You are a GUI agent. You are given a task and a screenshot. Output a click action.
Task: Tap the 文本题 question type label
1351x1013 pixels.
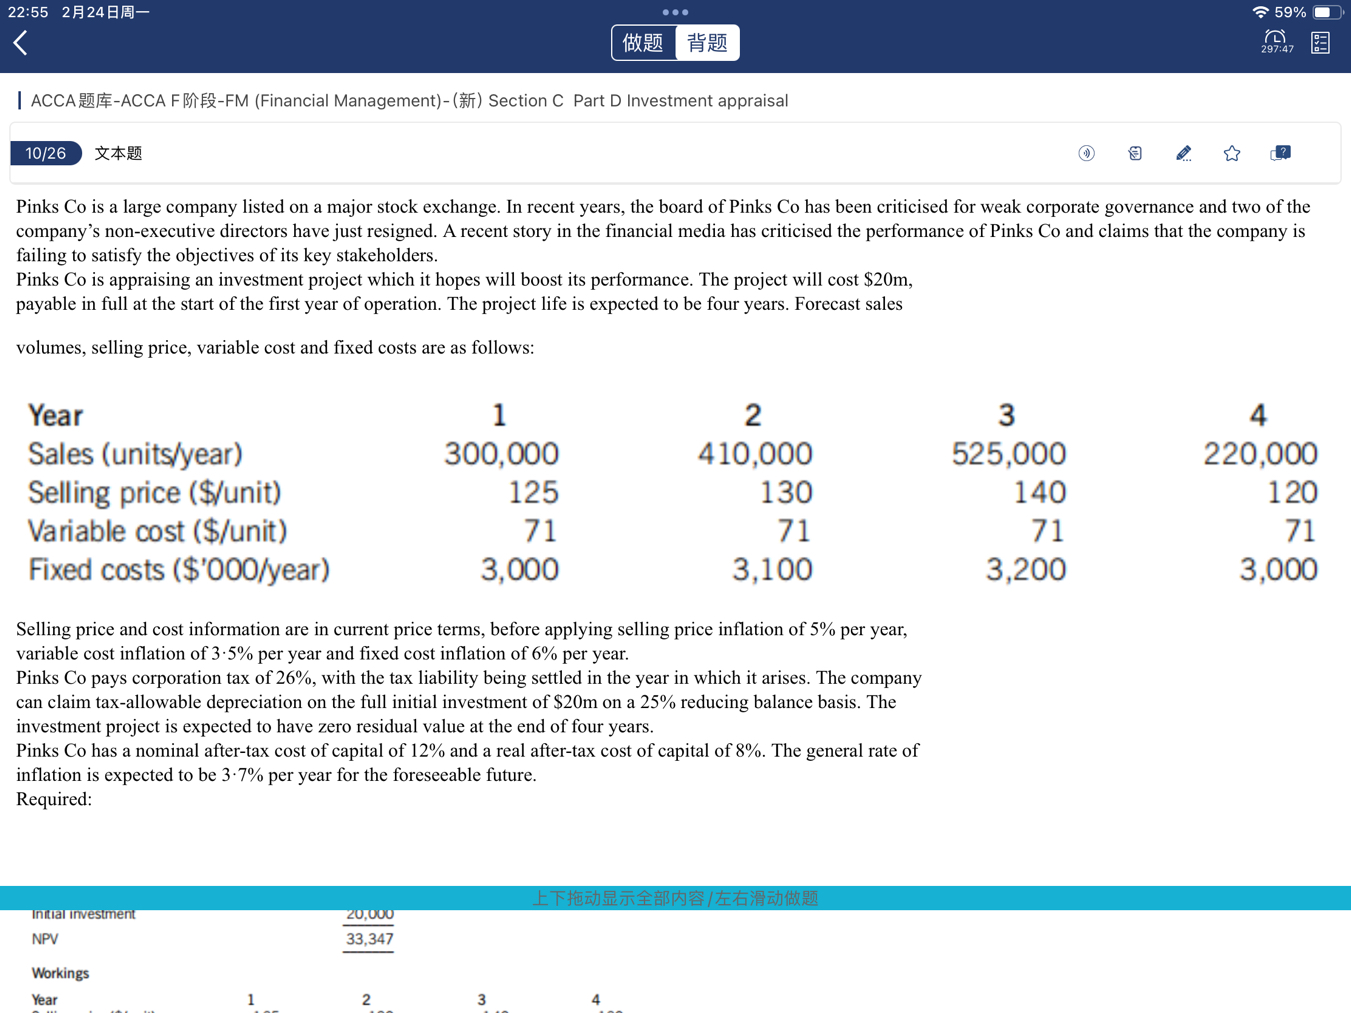[x=118, y=153]
